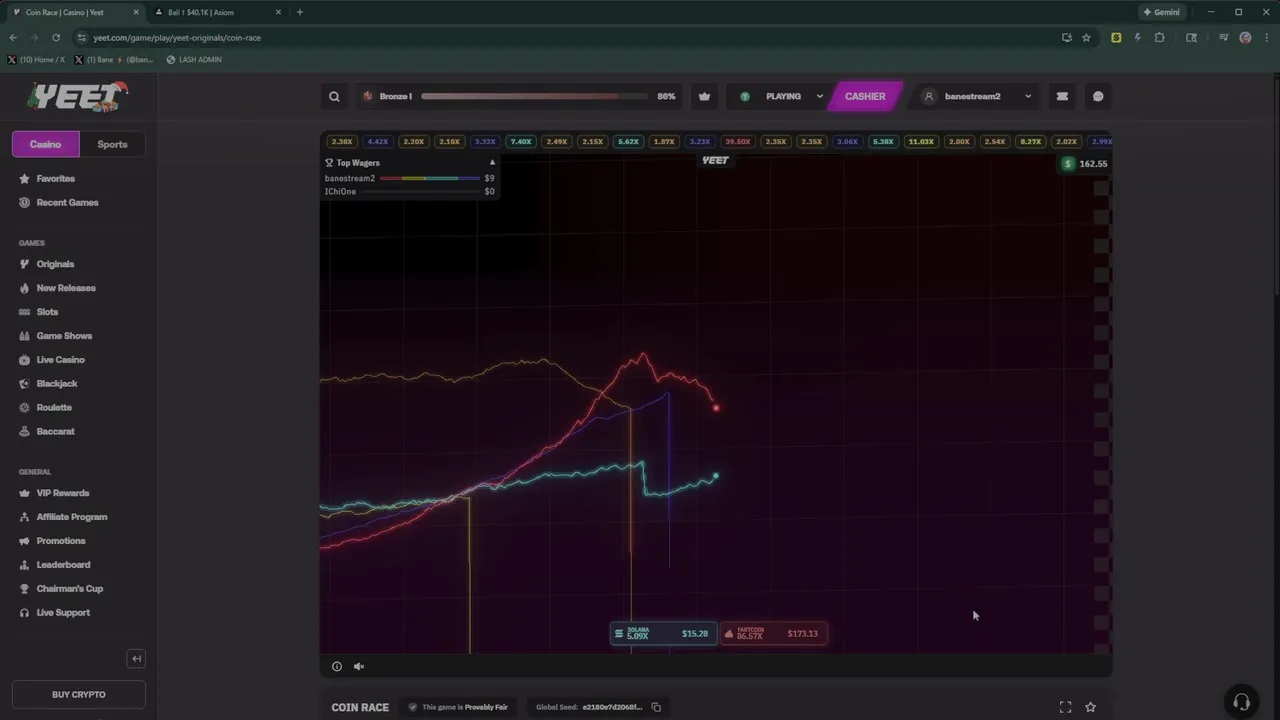Click the Yeet logo

(78, 96)
